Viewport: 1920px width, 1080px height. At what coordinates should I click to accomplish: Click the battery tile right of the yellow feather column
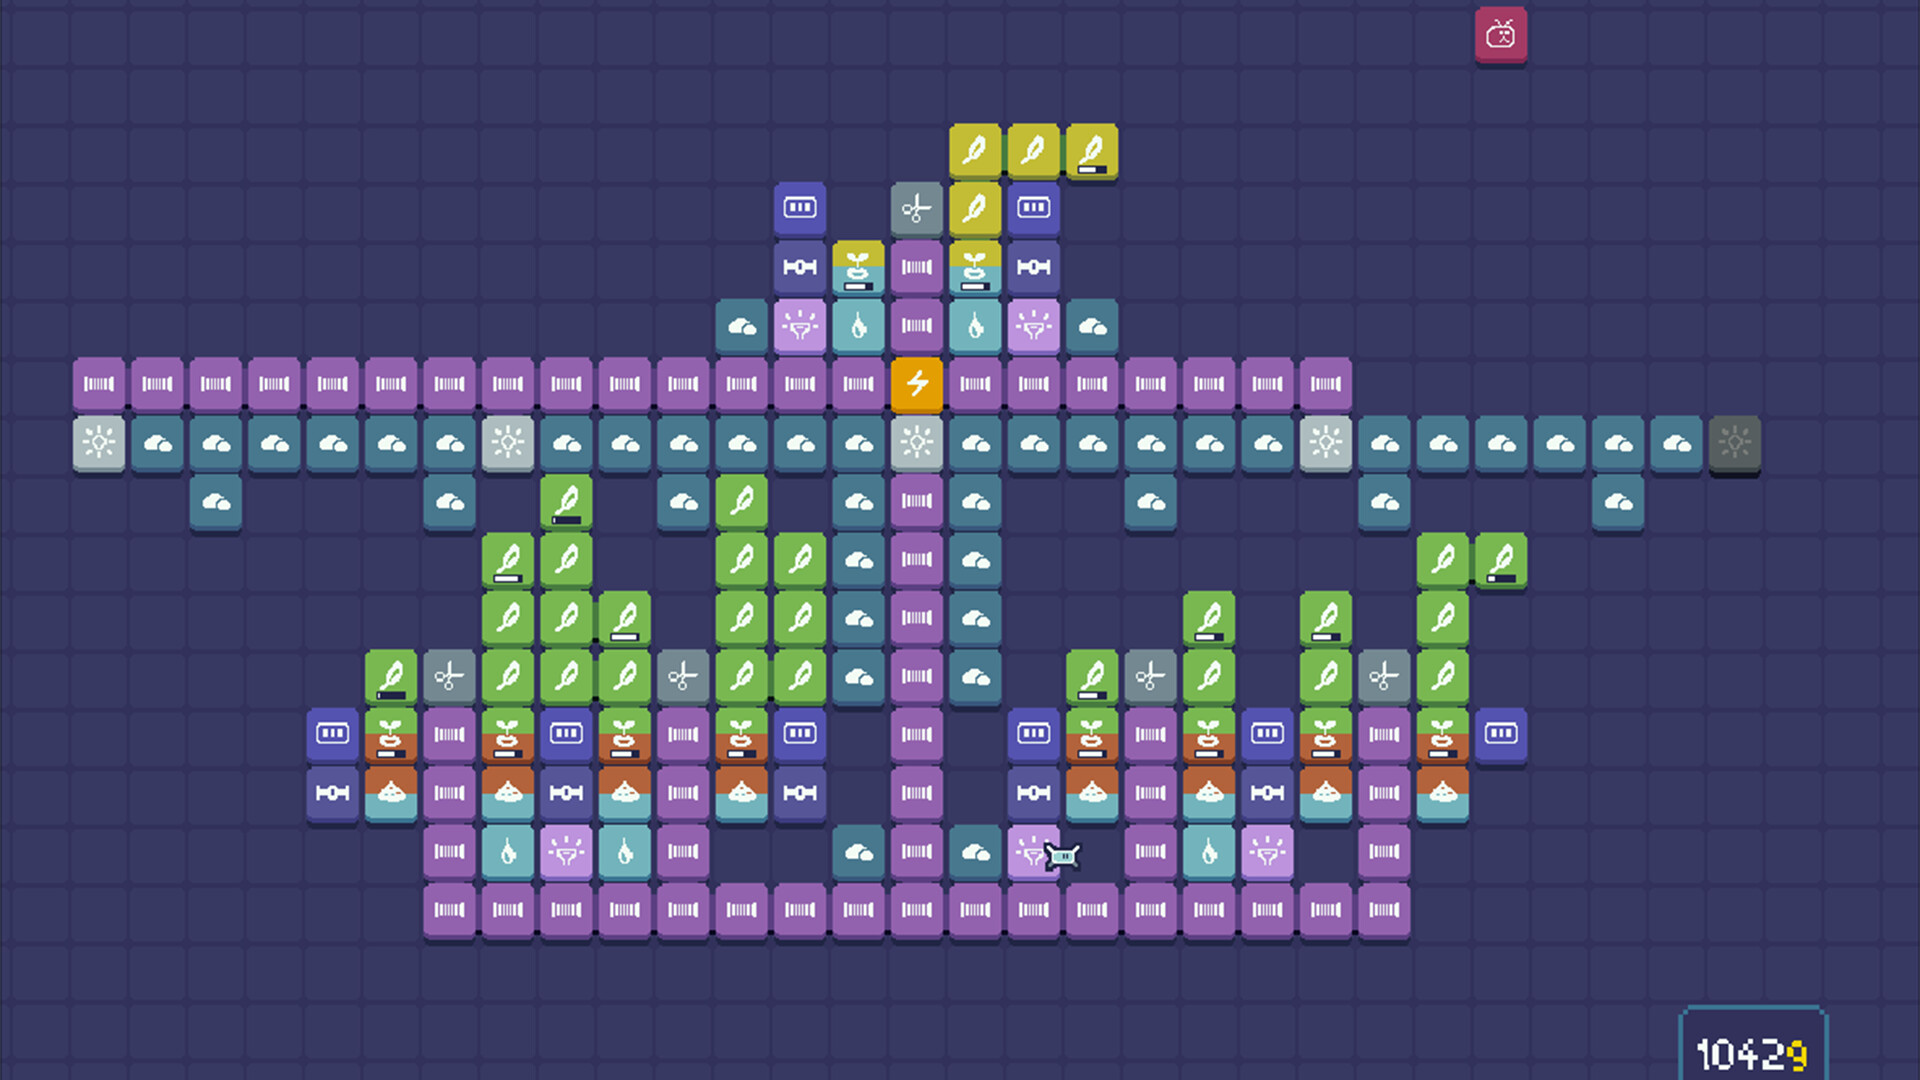click(x=1033, y=208)
